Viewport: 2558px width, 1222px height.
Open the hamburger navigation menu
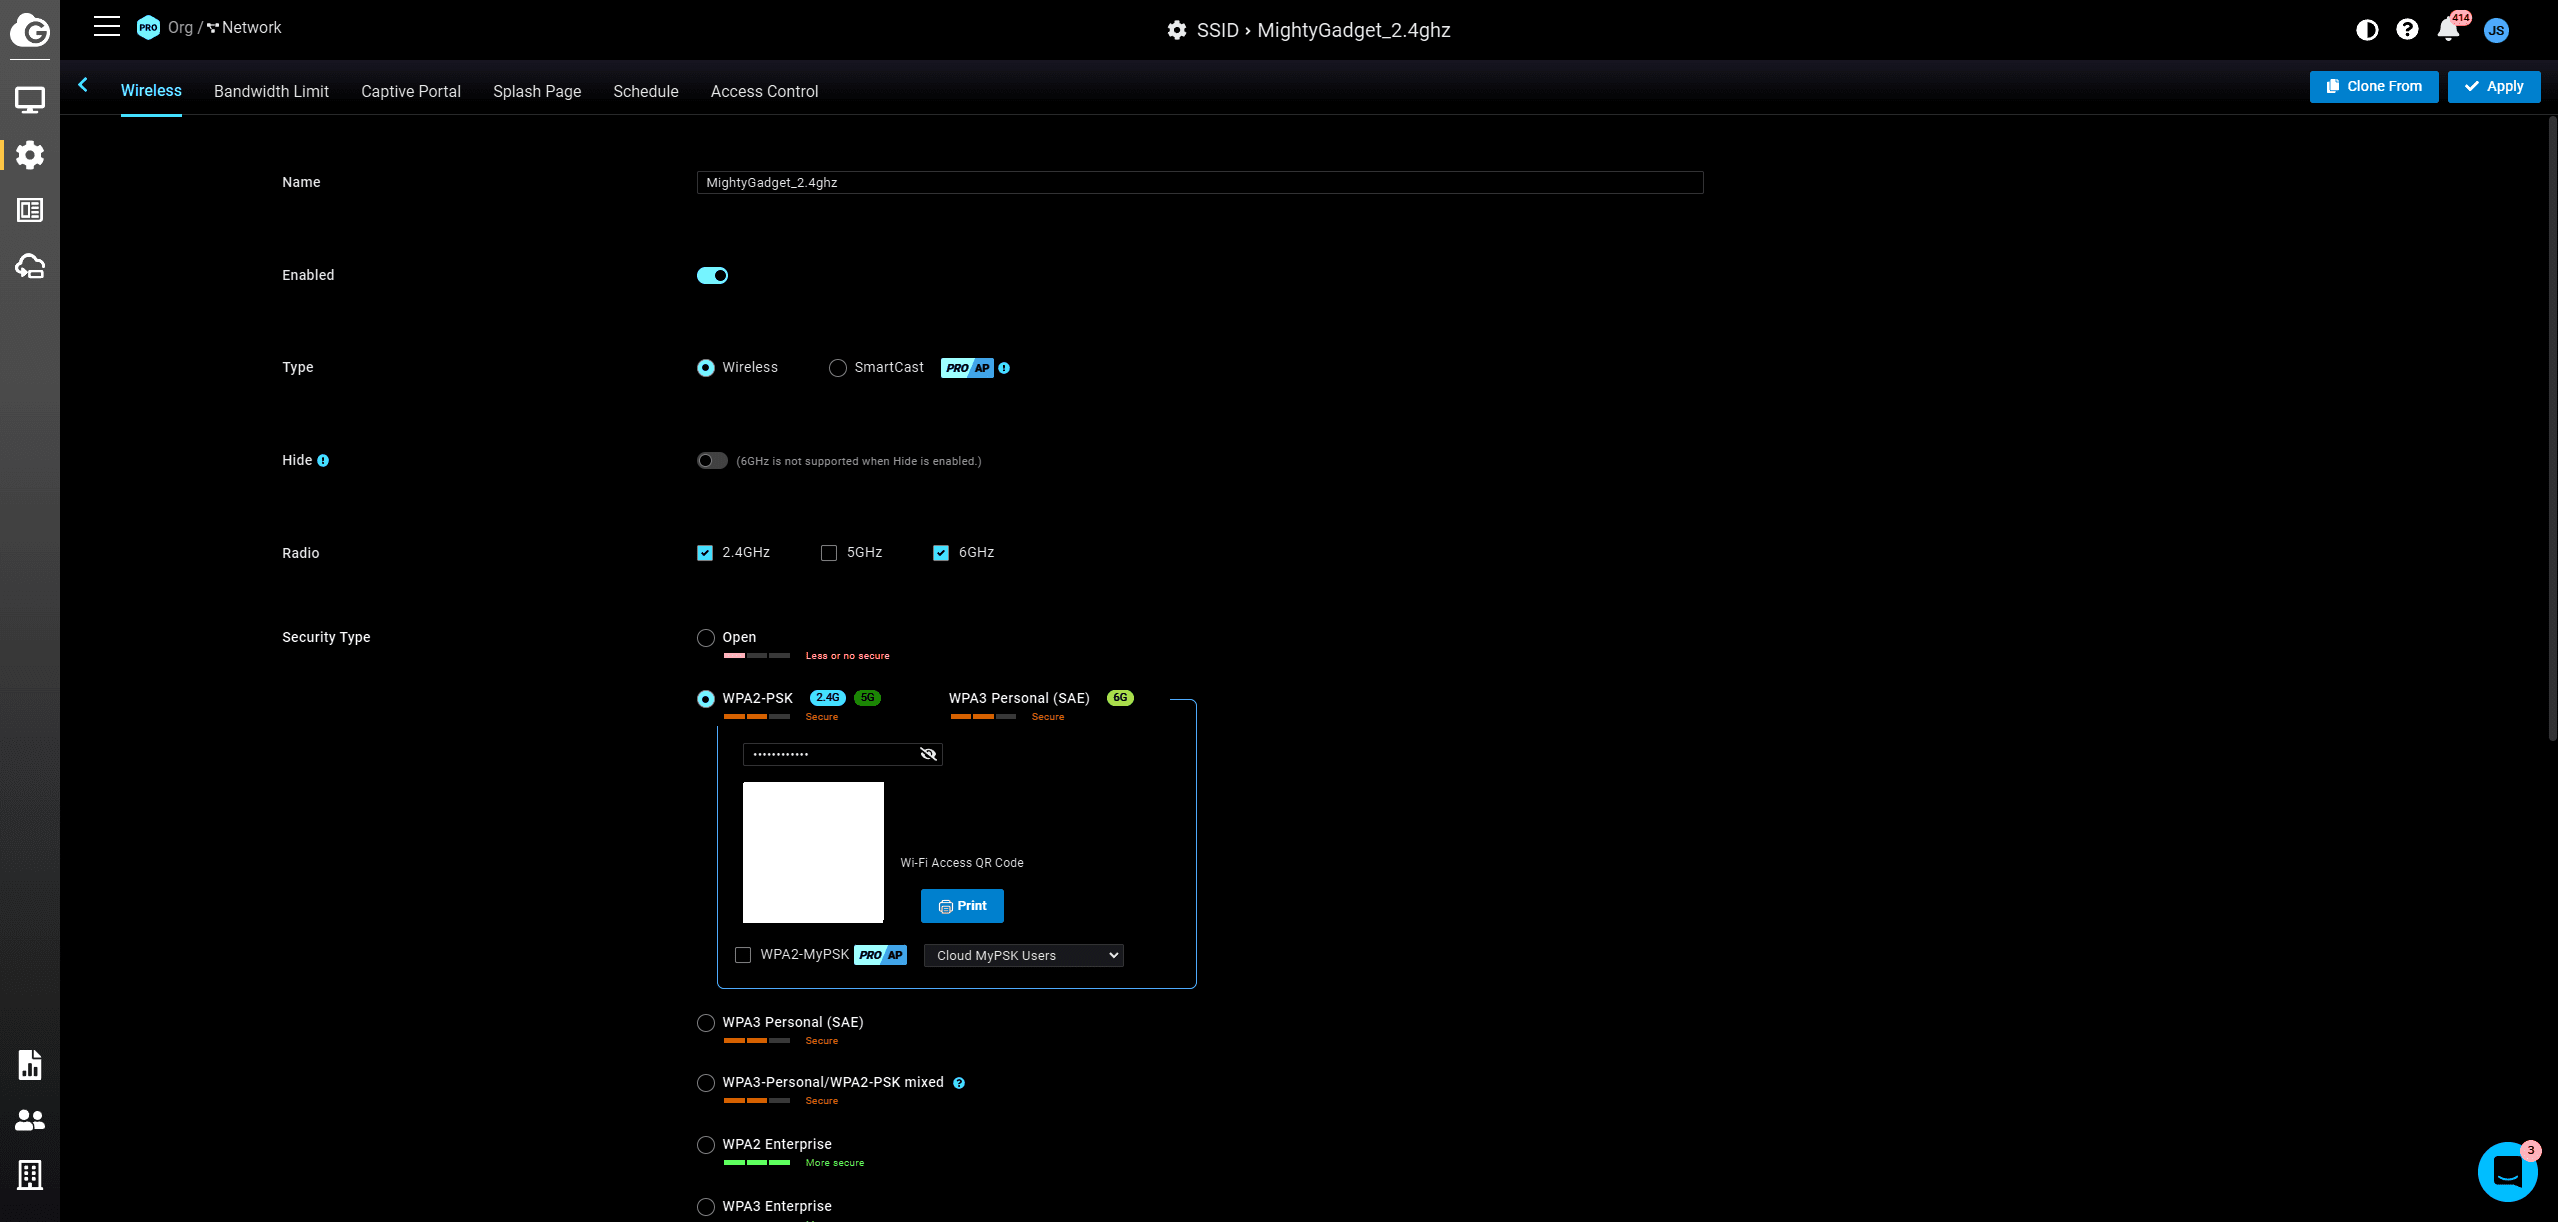tap(107, 27)
